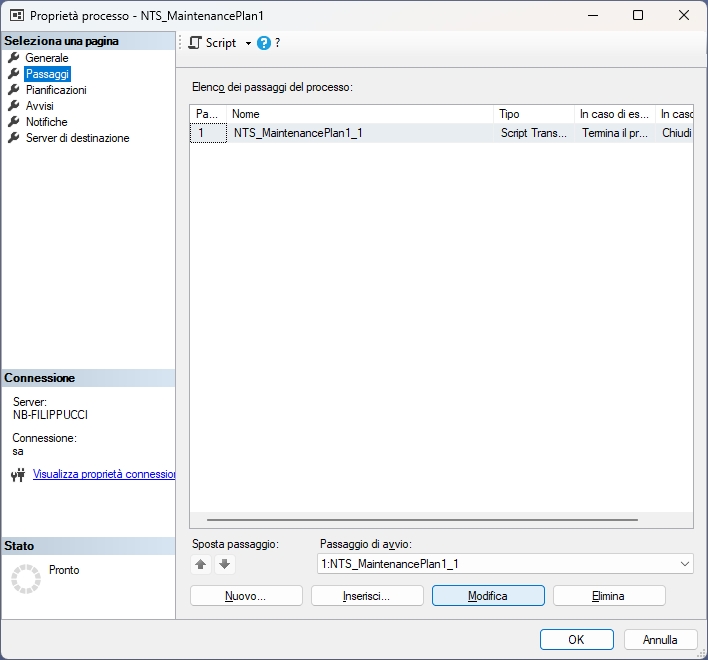Expand the Passaggio di avvio combo box
Viewport: 708px width, 660px height.
click(x=685, y=564)
